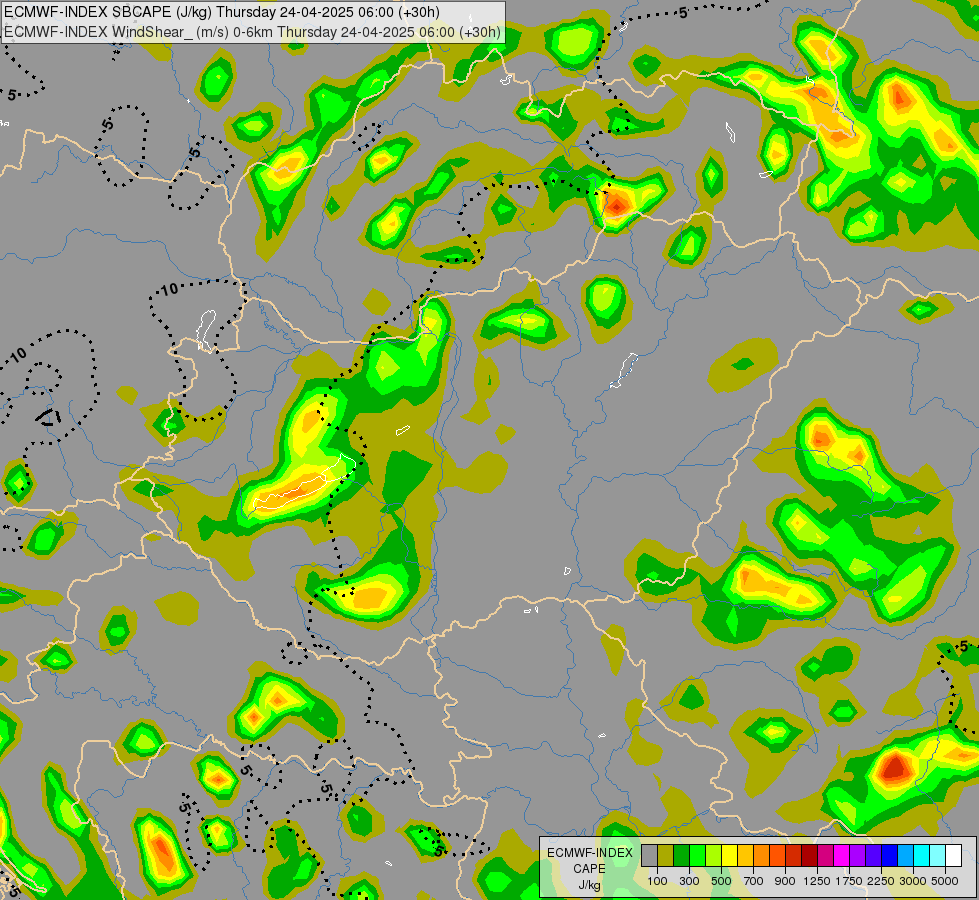Click the orange legend swatch right of 700
Image resolution: width=979 pixels, height=900 pixels.
762,855
